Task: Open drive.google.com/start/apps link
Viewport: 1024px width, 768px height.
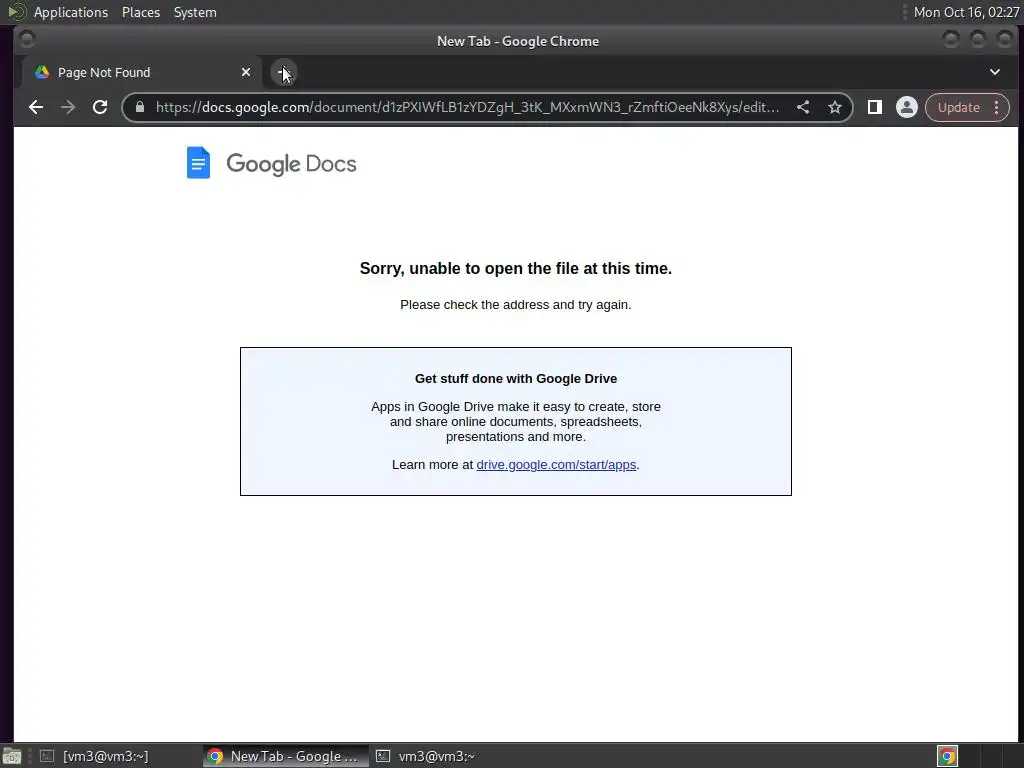Action: (556, 465)
